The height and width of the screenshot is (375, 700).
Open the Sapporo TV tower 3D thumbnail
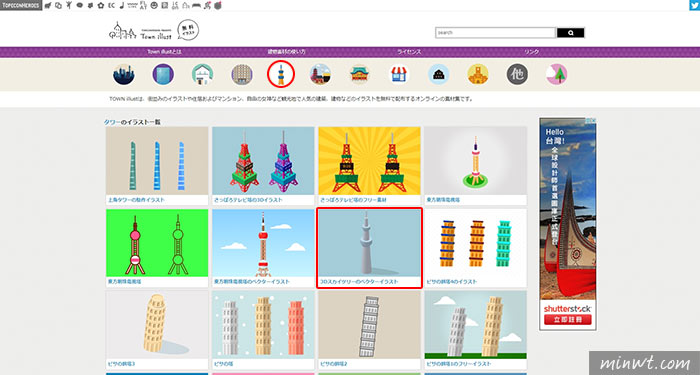point(263,161)
